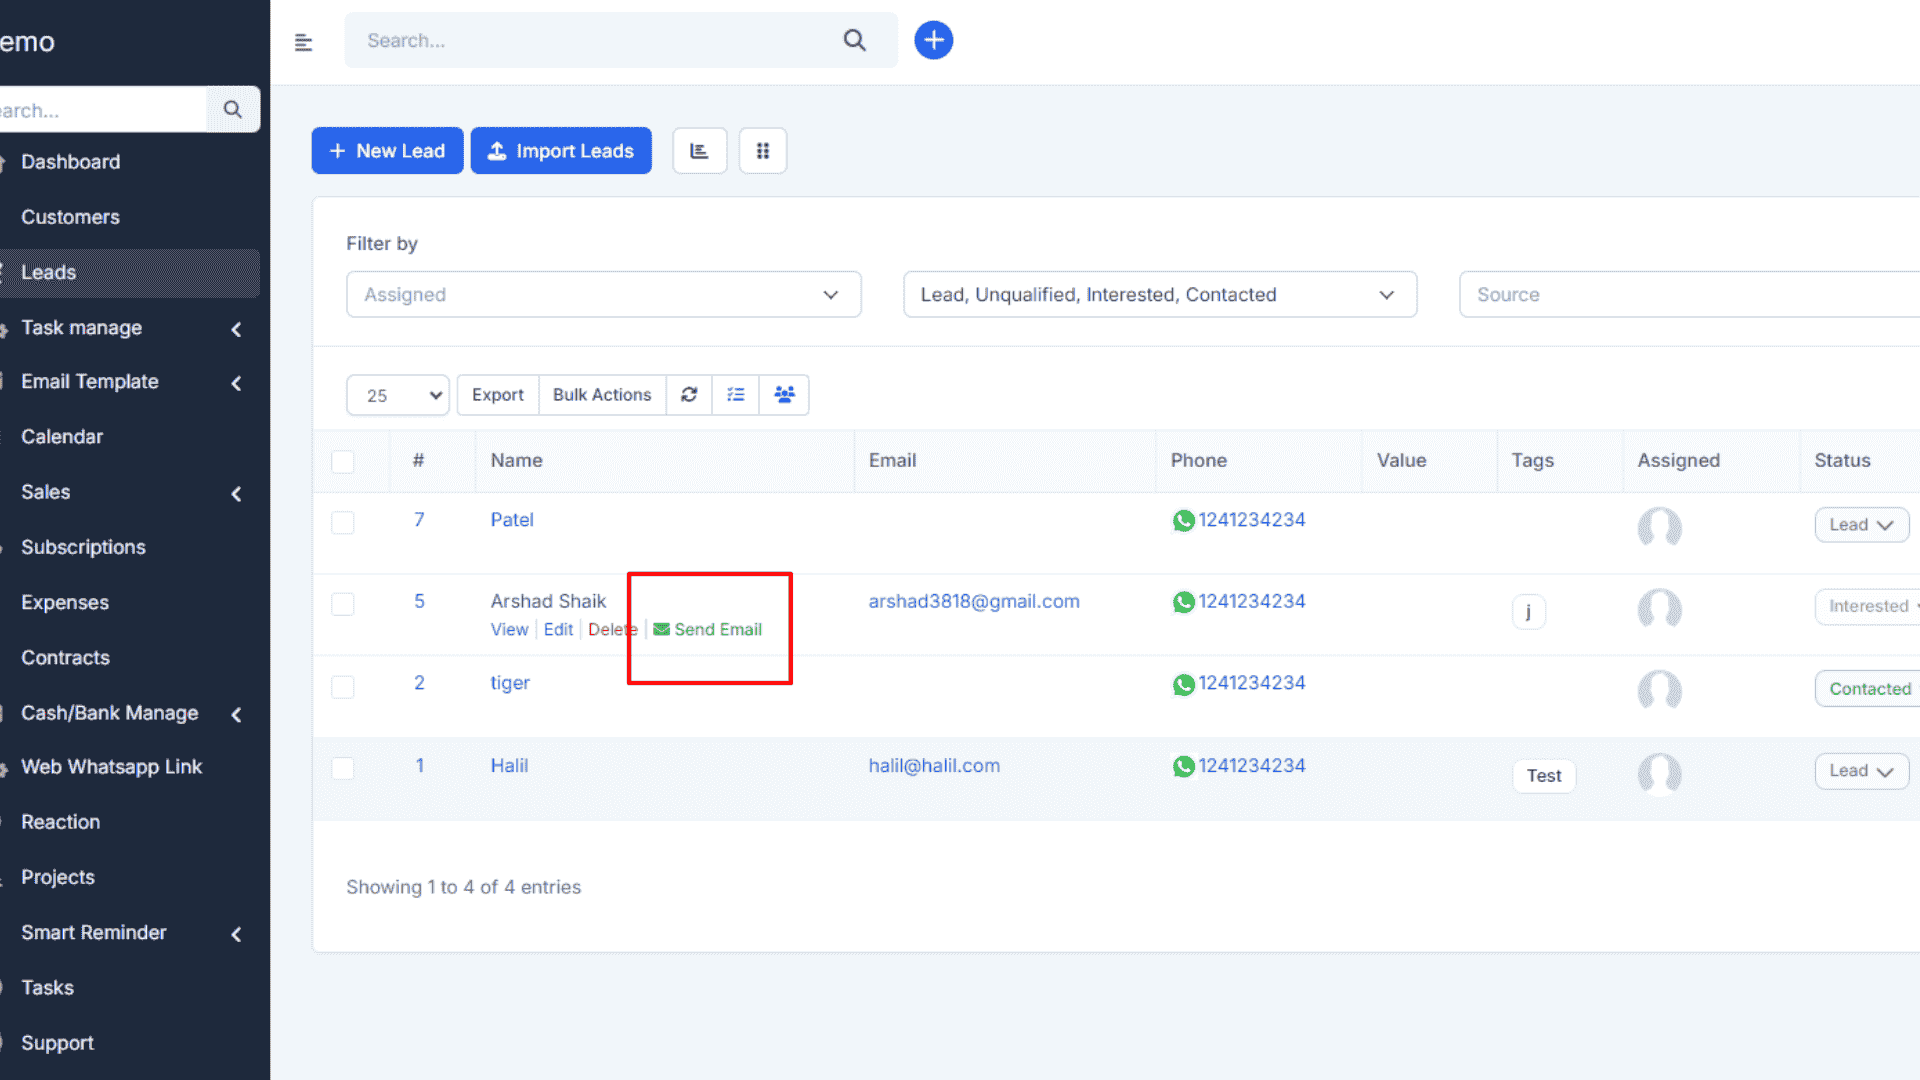Click the sidebar search magnifier button
This screenshot has width=1920, height=1080.
(233, 109)
